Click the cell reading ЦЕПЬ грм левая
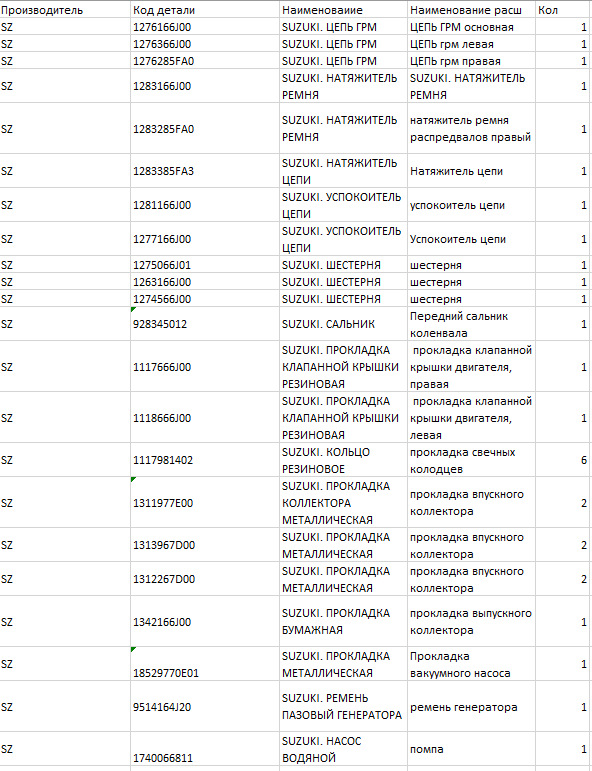The height and width of the screenshot is (771, 592). 471,44
